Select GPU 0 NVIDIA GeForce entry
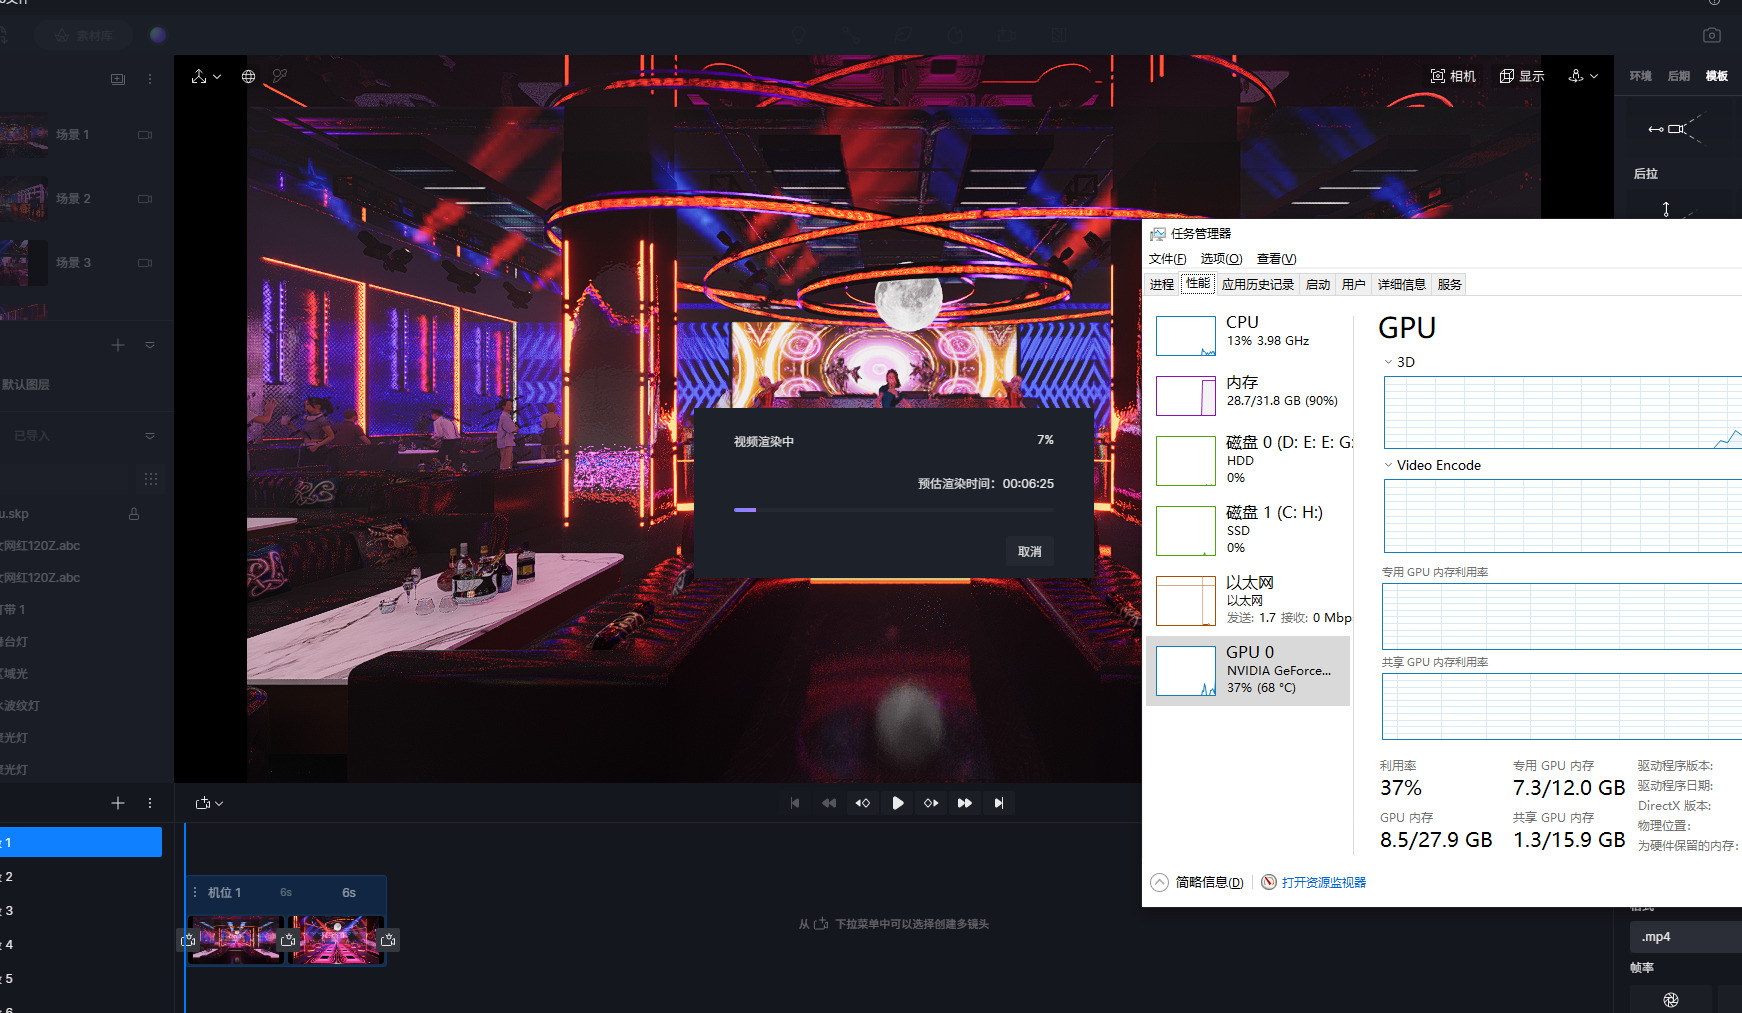 [x=1249, y=671]
